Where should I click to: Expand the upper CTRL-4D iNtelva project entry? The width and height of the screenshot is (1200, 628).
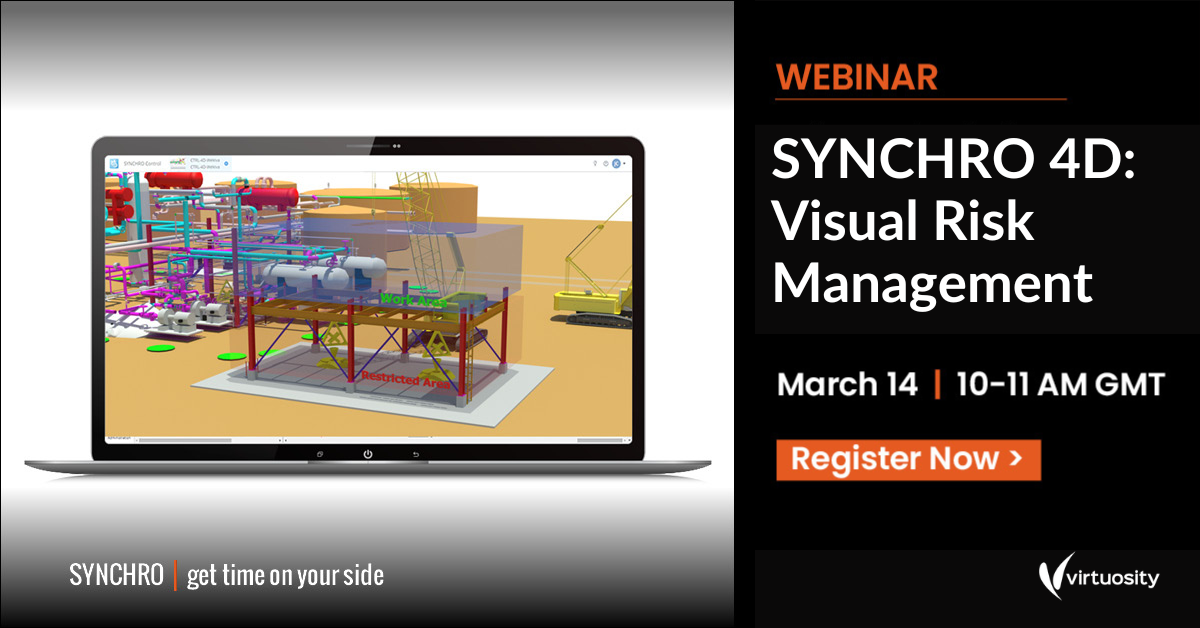click(x=204, y=160)
